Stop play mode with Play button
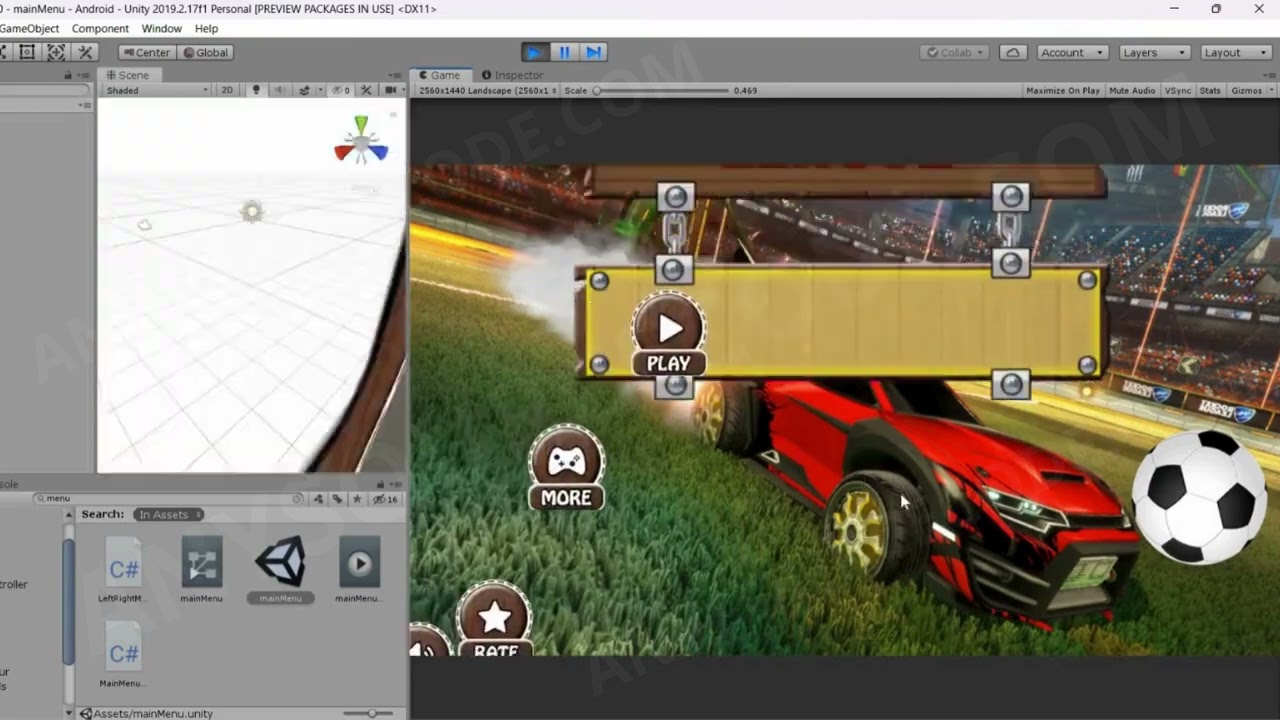Screen dimensions: 1280x720 [x=535, y=52]
